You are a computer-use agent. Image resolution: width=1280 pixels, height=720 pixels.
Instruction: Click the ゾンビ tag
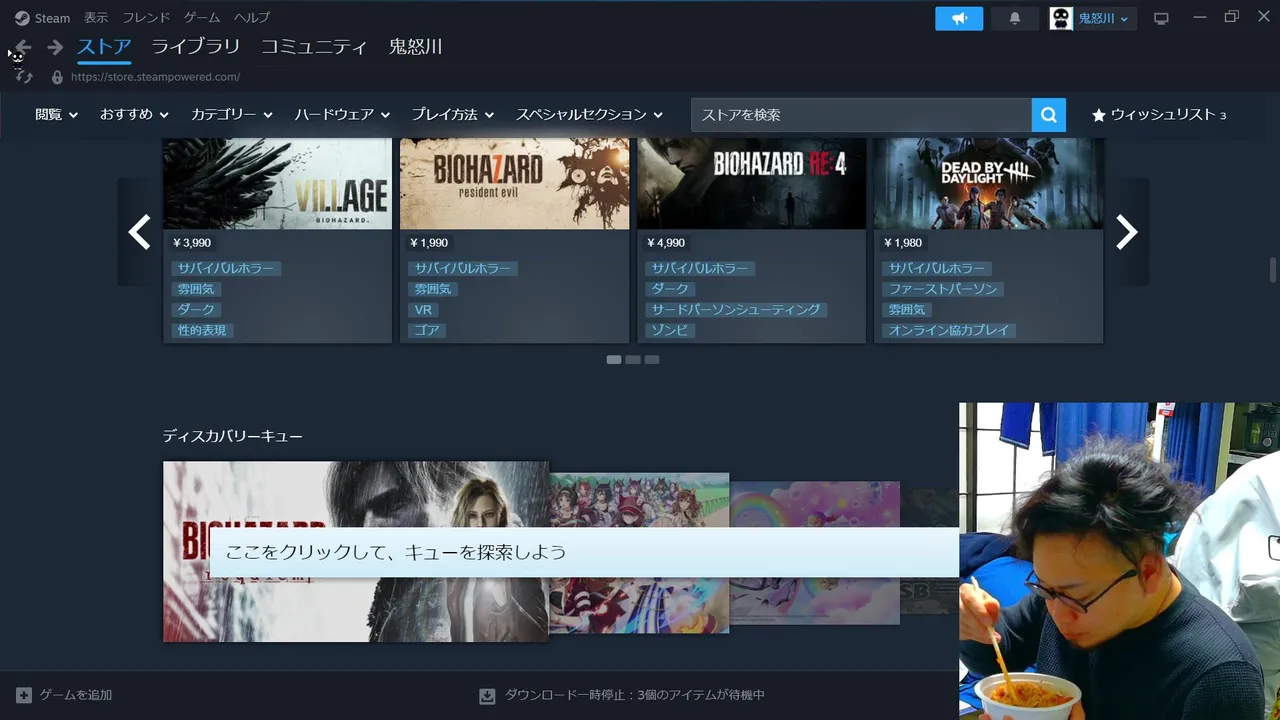[x=669, y=330]
